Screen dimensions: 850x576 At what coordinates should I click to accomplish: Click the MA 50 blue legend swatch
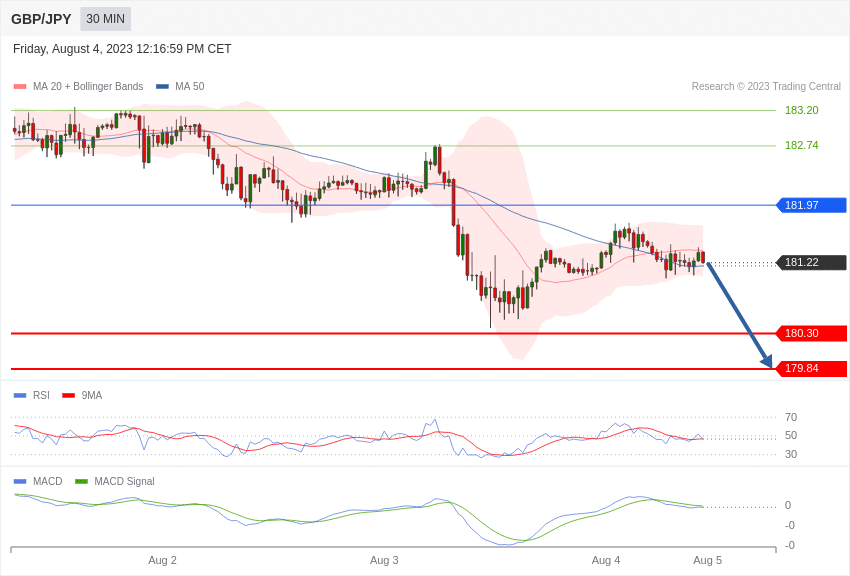(x=162, y=86)
